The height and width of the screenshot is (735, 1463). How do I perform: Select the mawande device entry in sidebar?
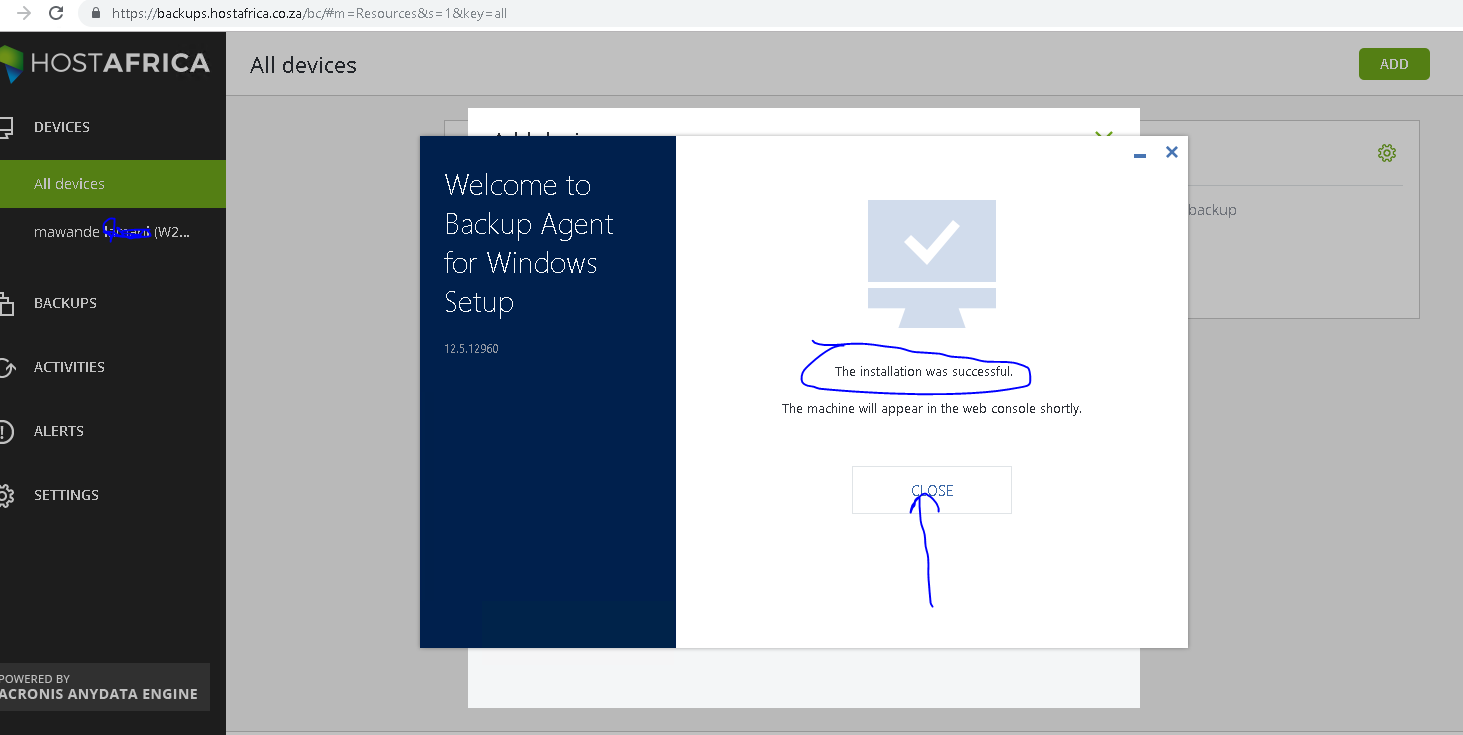tap(113, 232)
